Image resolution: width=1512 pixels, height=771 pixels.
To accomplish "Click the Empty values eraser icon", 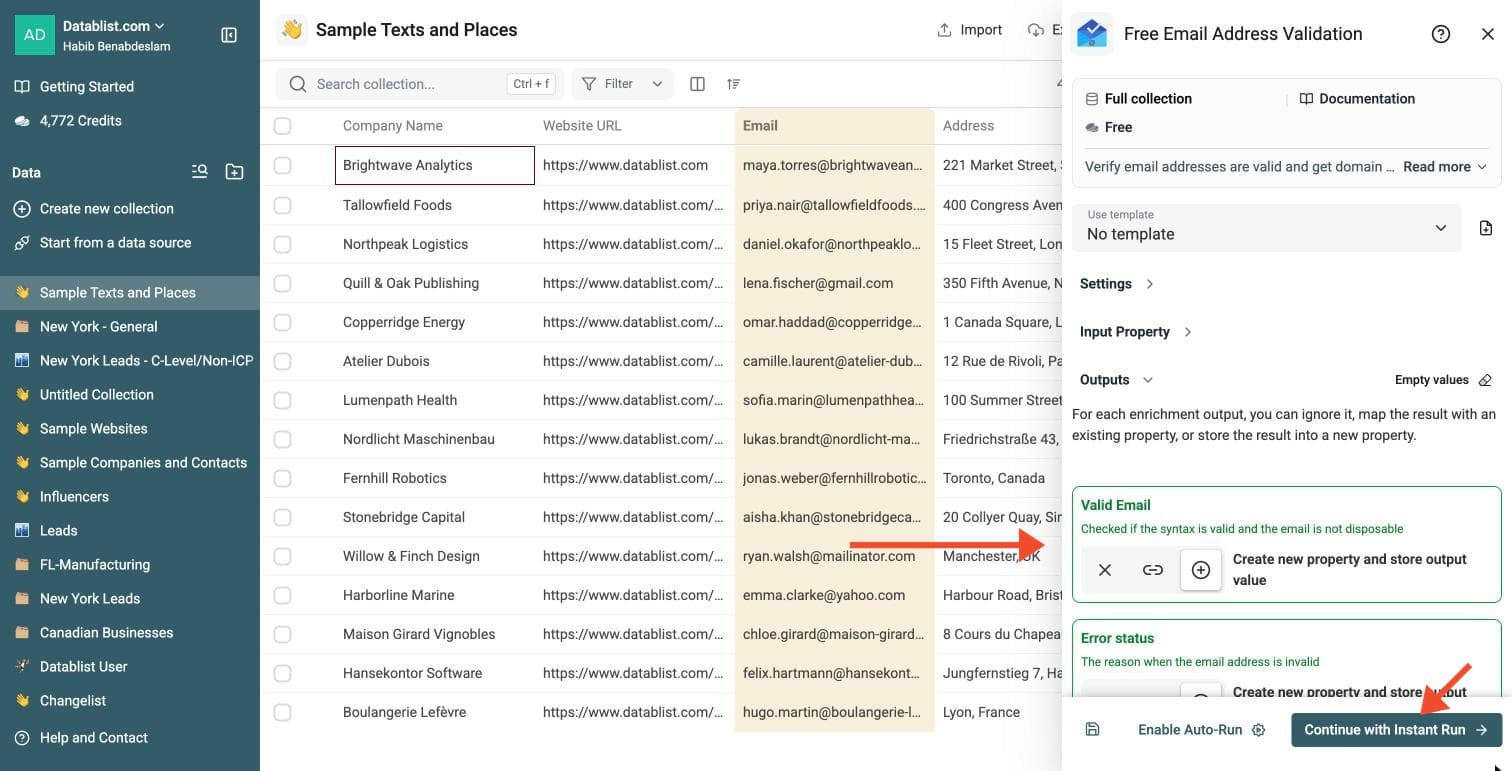I will tap(1485, 380).
